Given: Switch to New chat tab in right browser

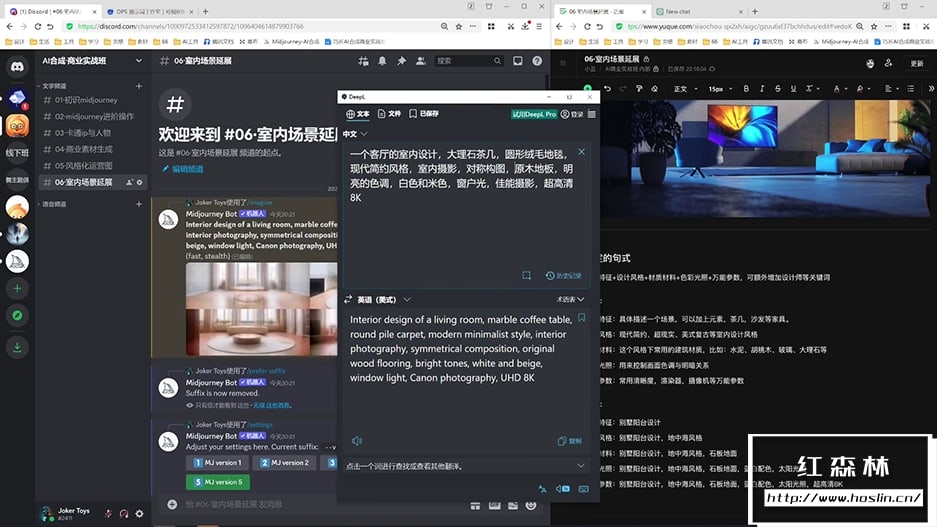Looking at the screenshot, I should click(699, 11).
